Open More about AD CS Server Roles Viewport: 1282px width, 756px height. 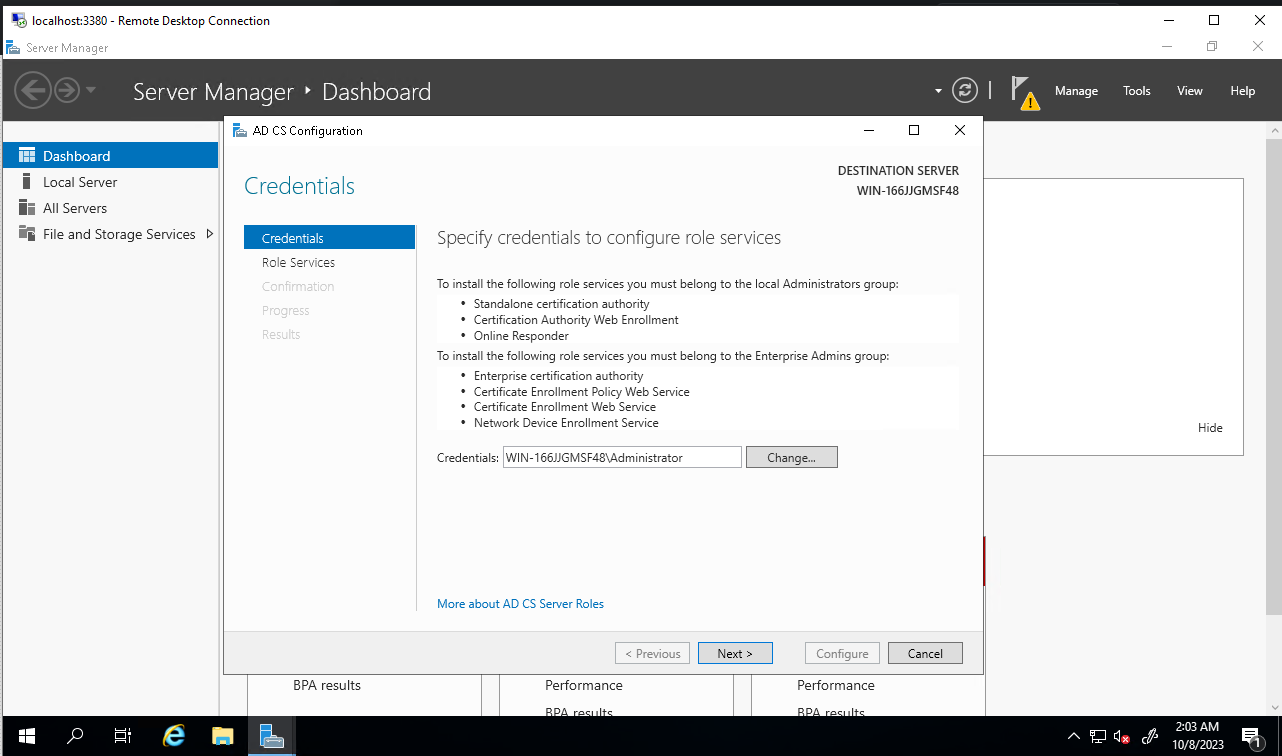pyautogui.click(x=520, y=604)
